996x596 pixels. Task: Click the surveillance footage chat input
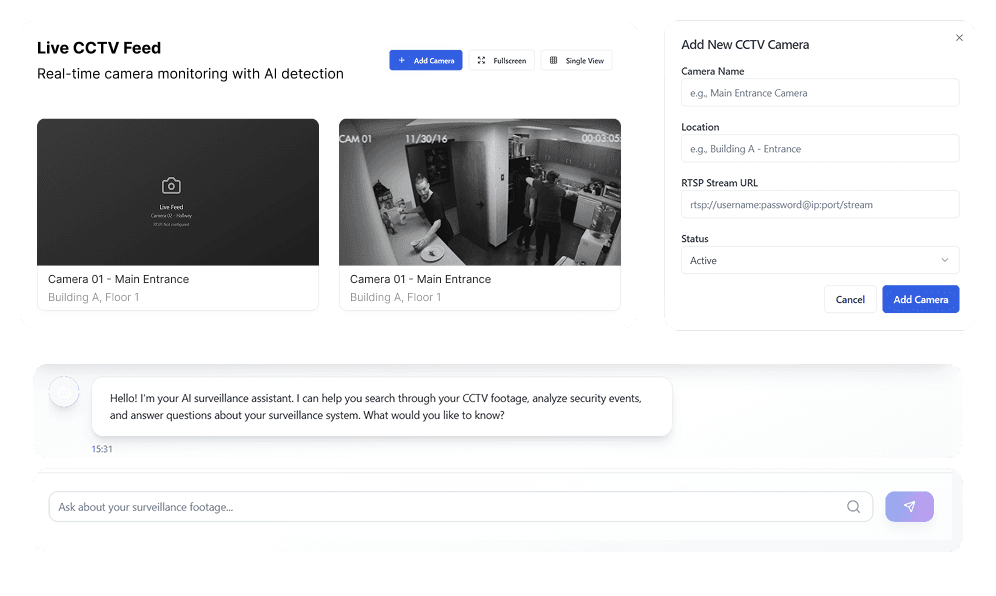pyautogui.click(x=450, y=507)
